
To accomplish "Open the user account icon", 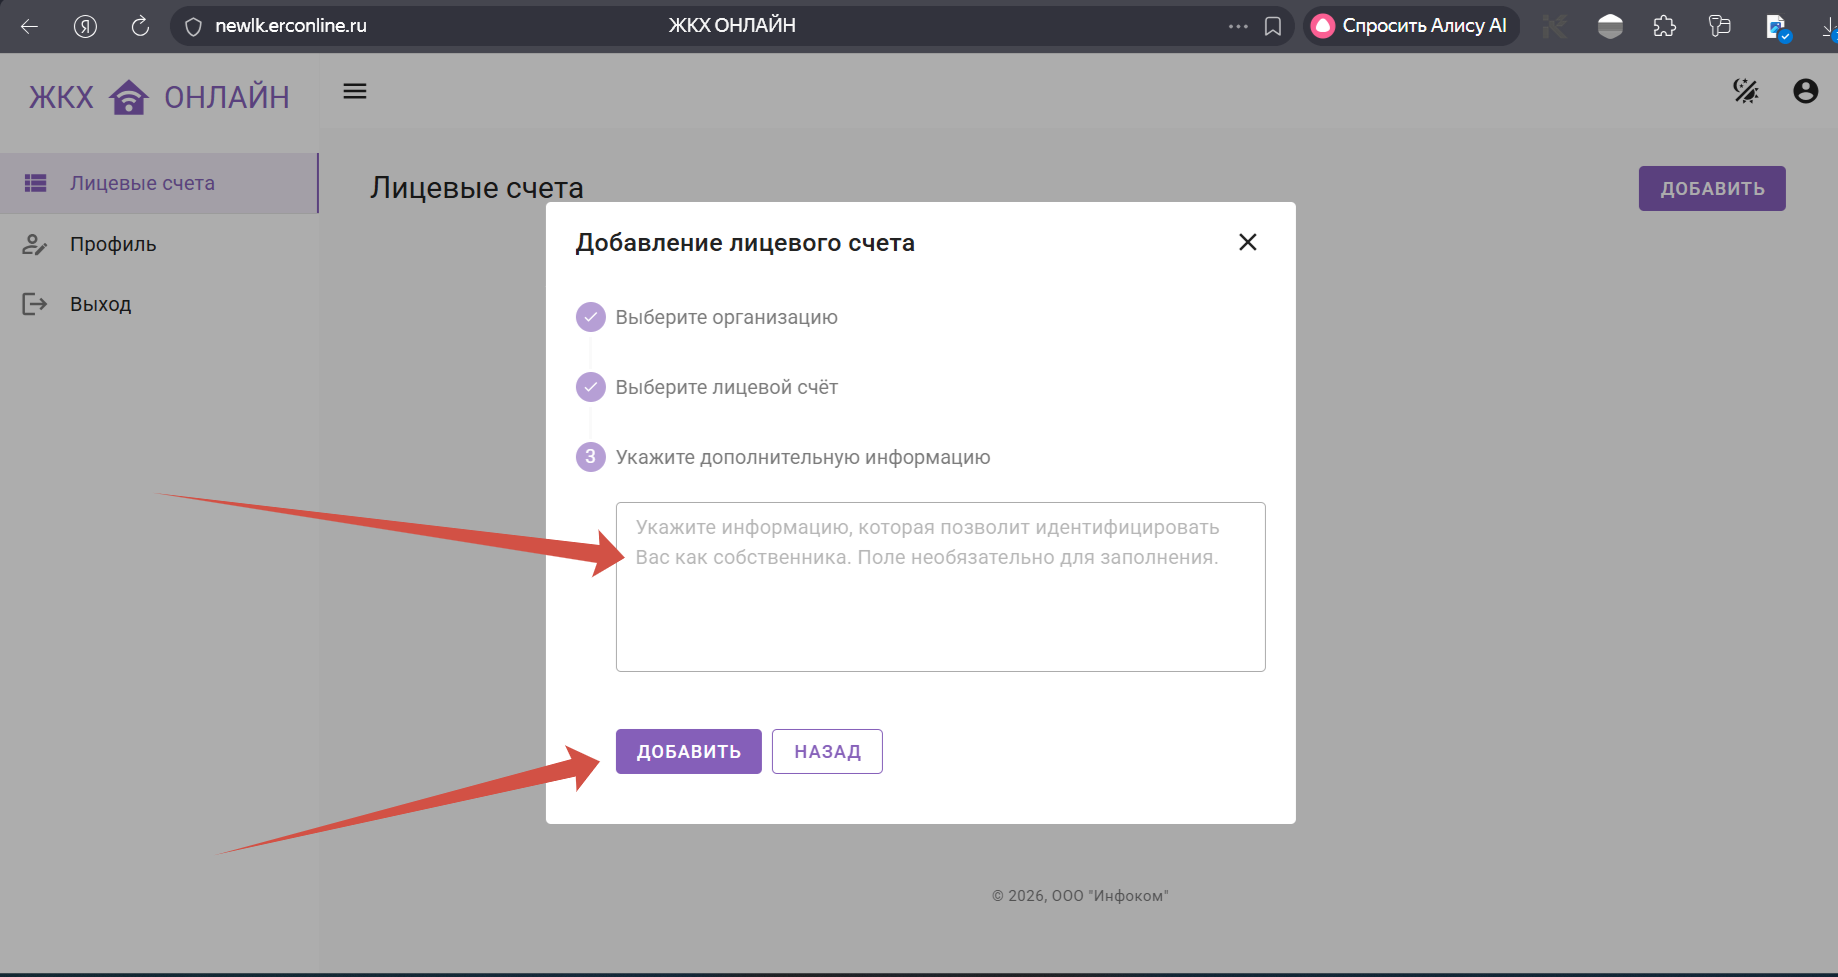I will click(x=1805, y=91).
